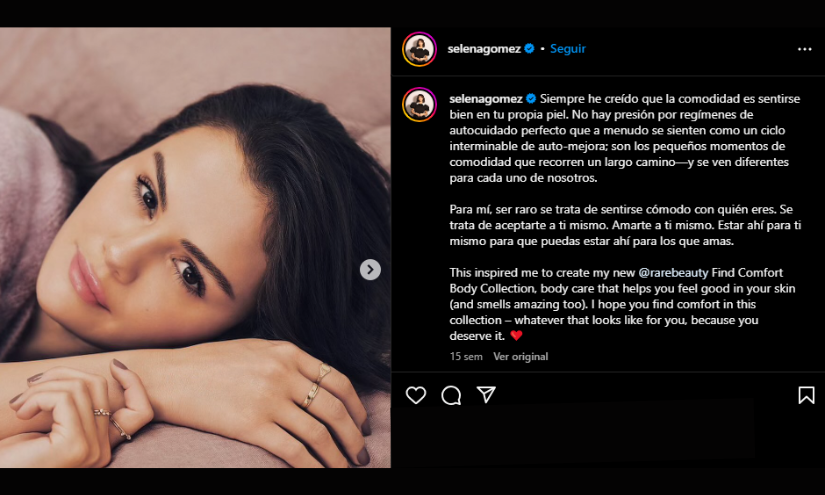The height and width of the screenshot is (495, 825).
Task: Click the Selena Gomez portrait photo
Action: tap(195, 247)
